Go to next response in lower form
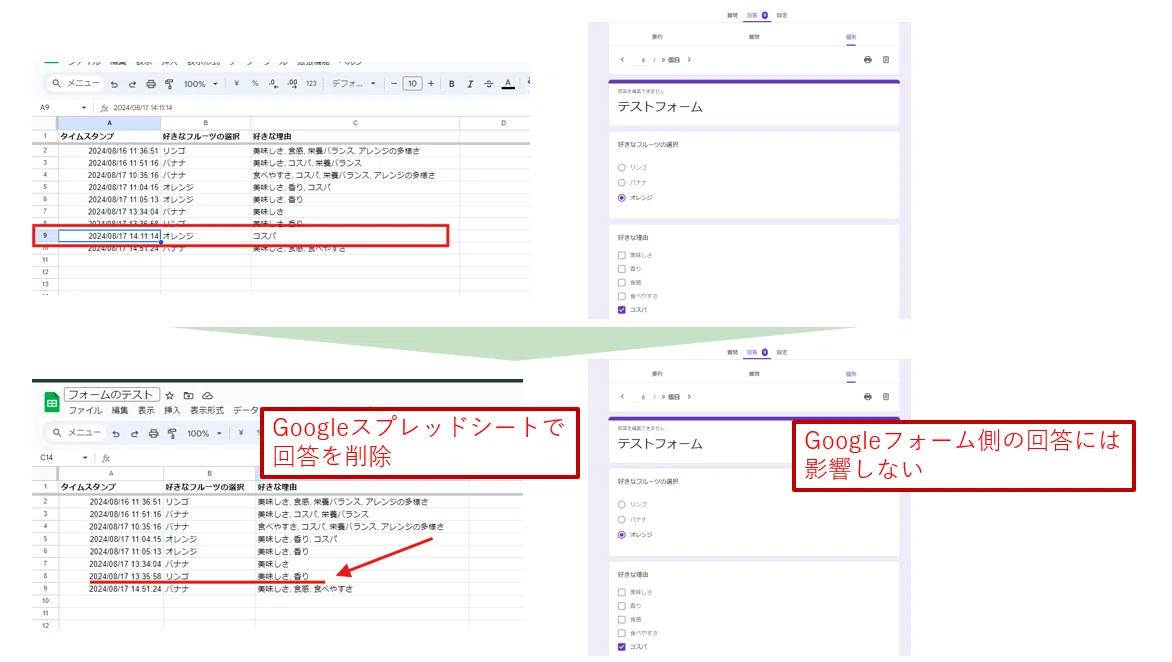Screen dimensions: 1172x662 [689, 397]
